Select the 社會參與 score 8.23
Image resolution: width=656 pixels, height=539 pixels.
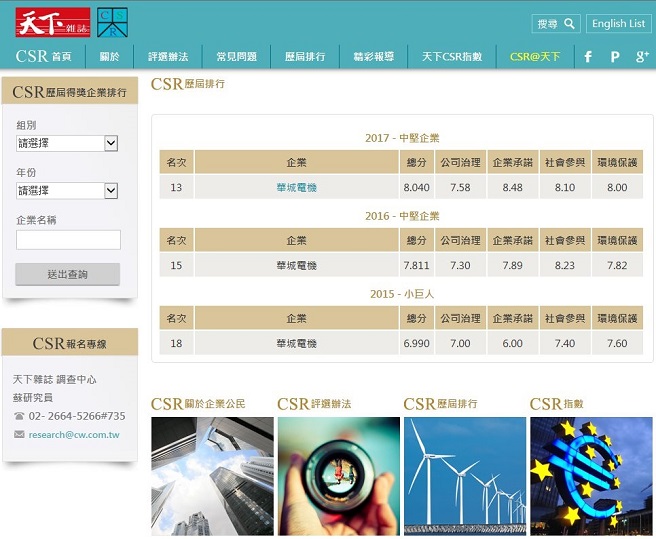(x=565, y=265)
